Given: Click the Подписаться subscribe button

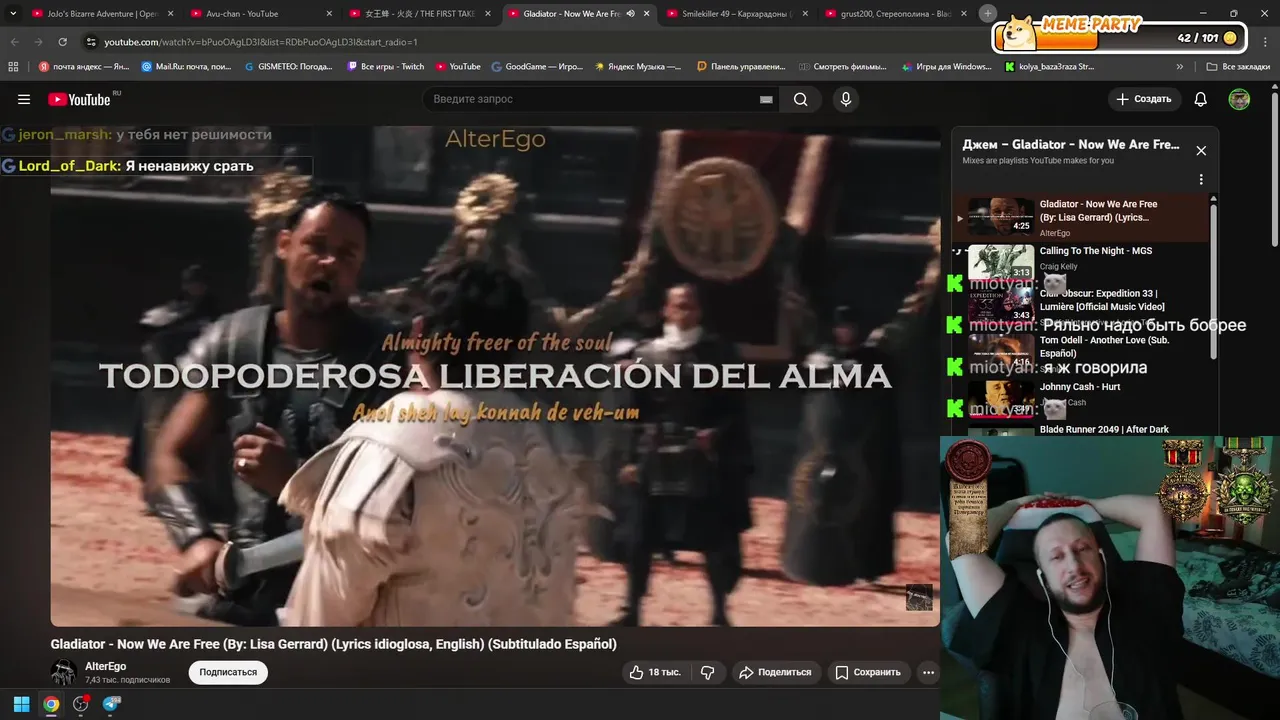Looking at the screenshot, I should point(228,672).
